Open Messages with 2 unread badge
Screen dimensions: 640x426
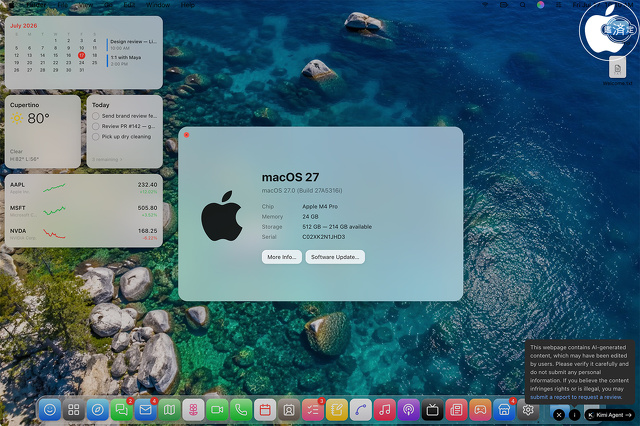(122, 409)
